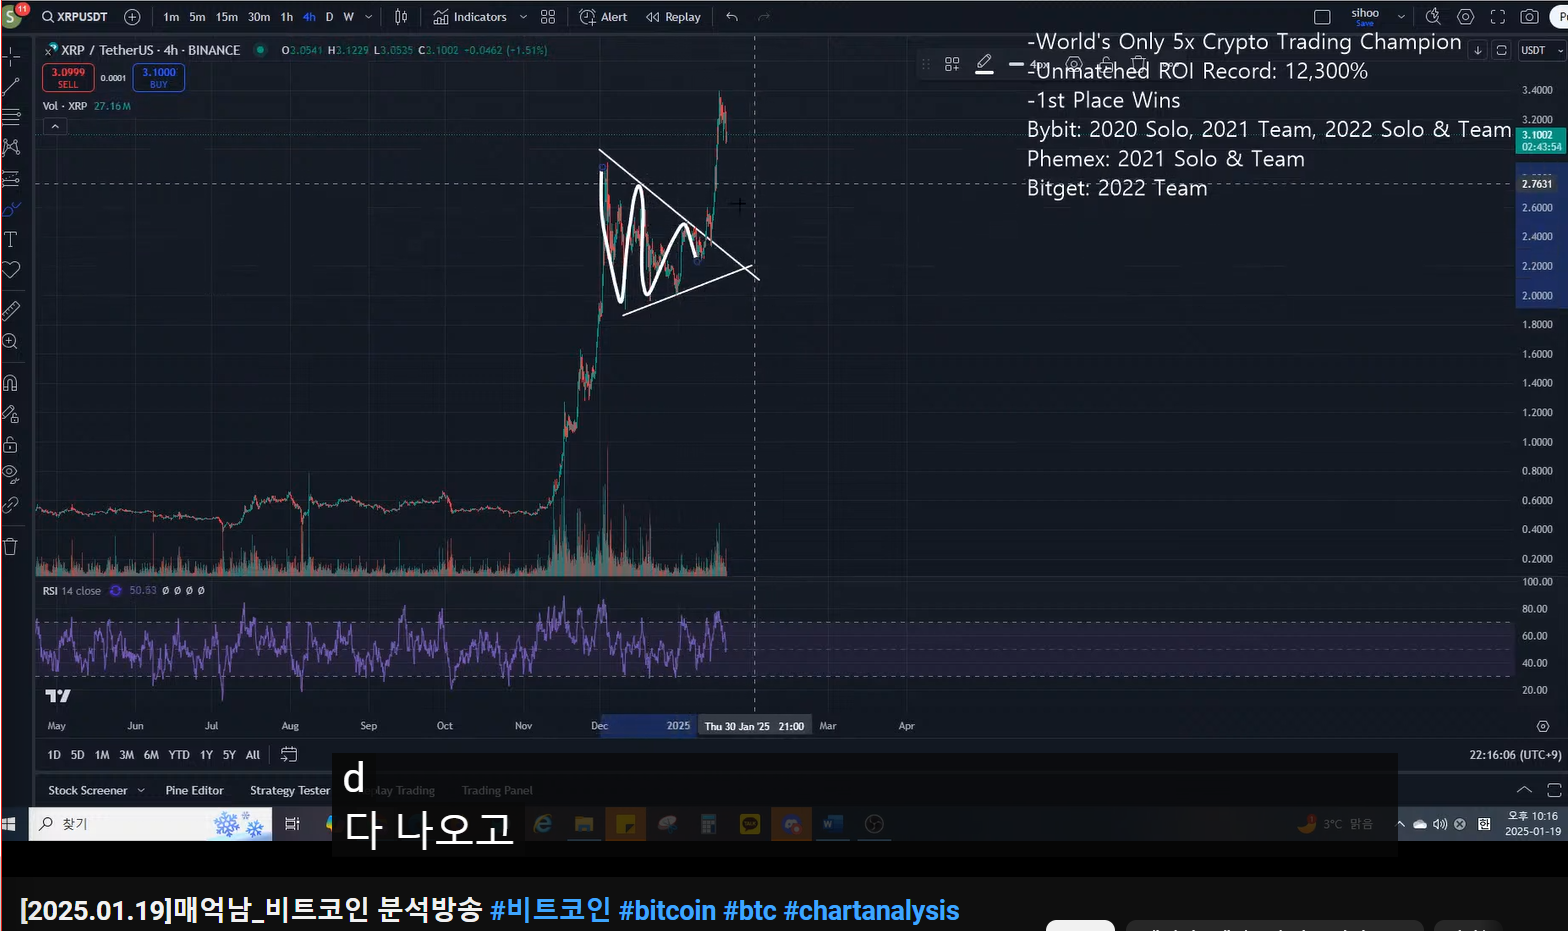1568x931 pixels.
Task: Click the BUY 3.1000 button
Action: (158, 77)
